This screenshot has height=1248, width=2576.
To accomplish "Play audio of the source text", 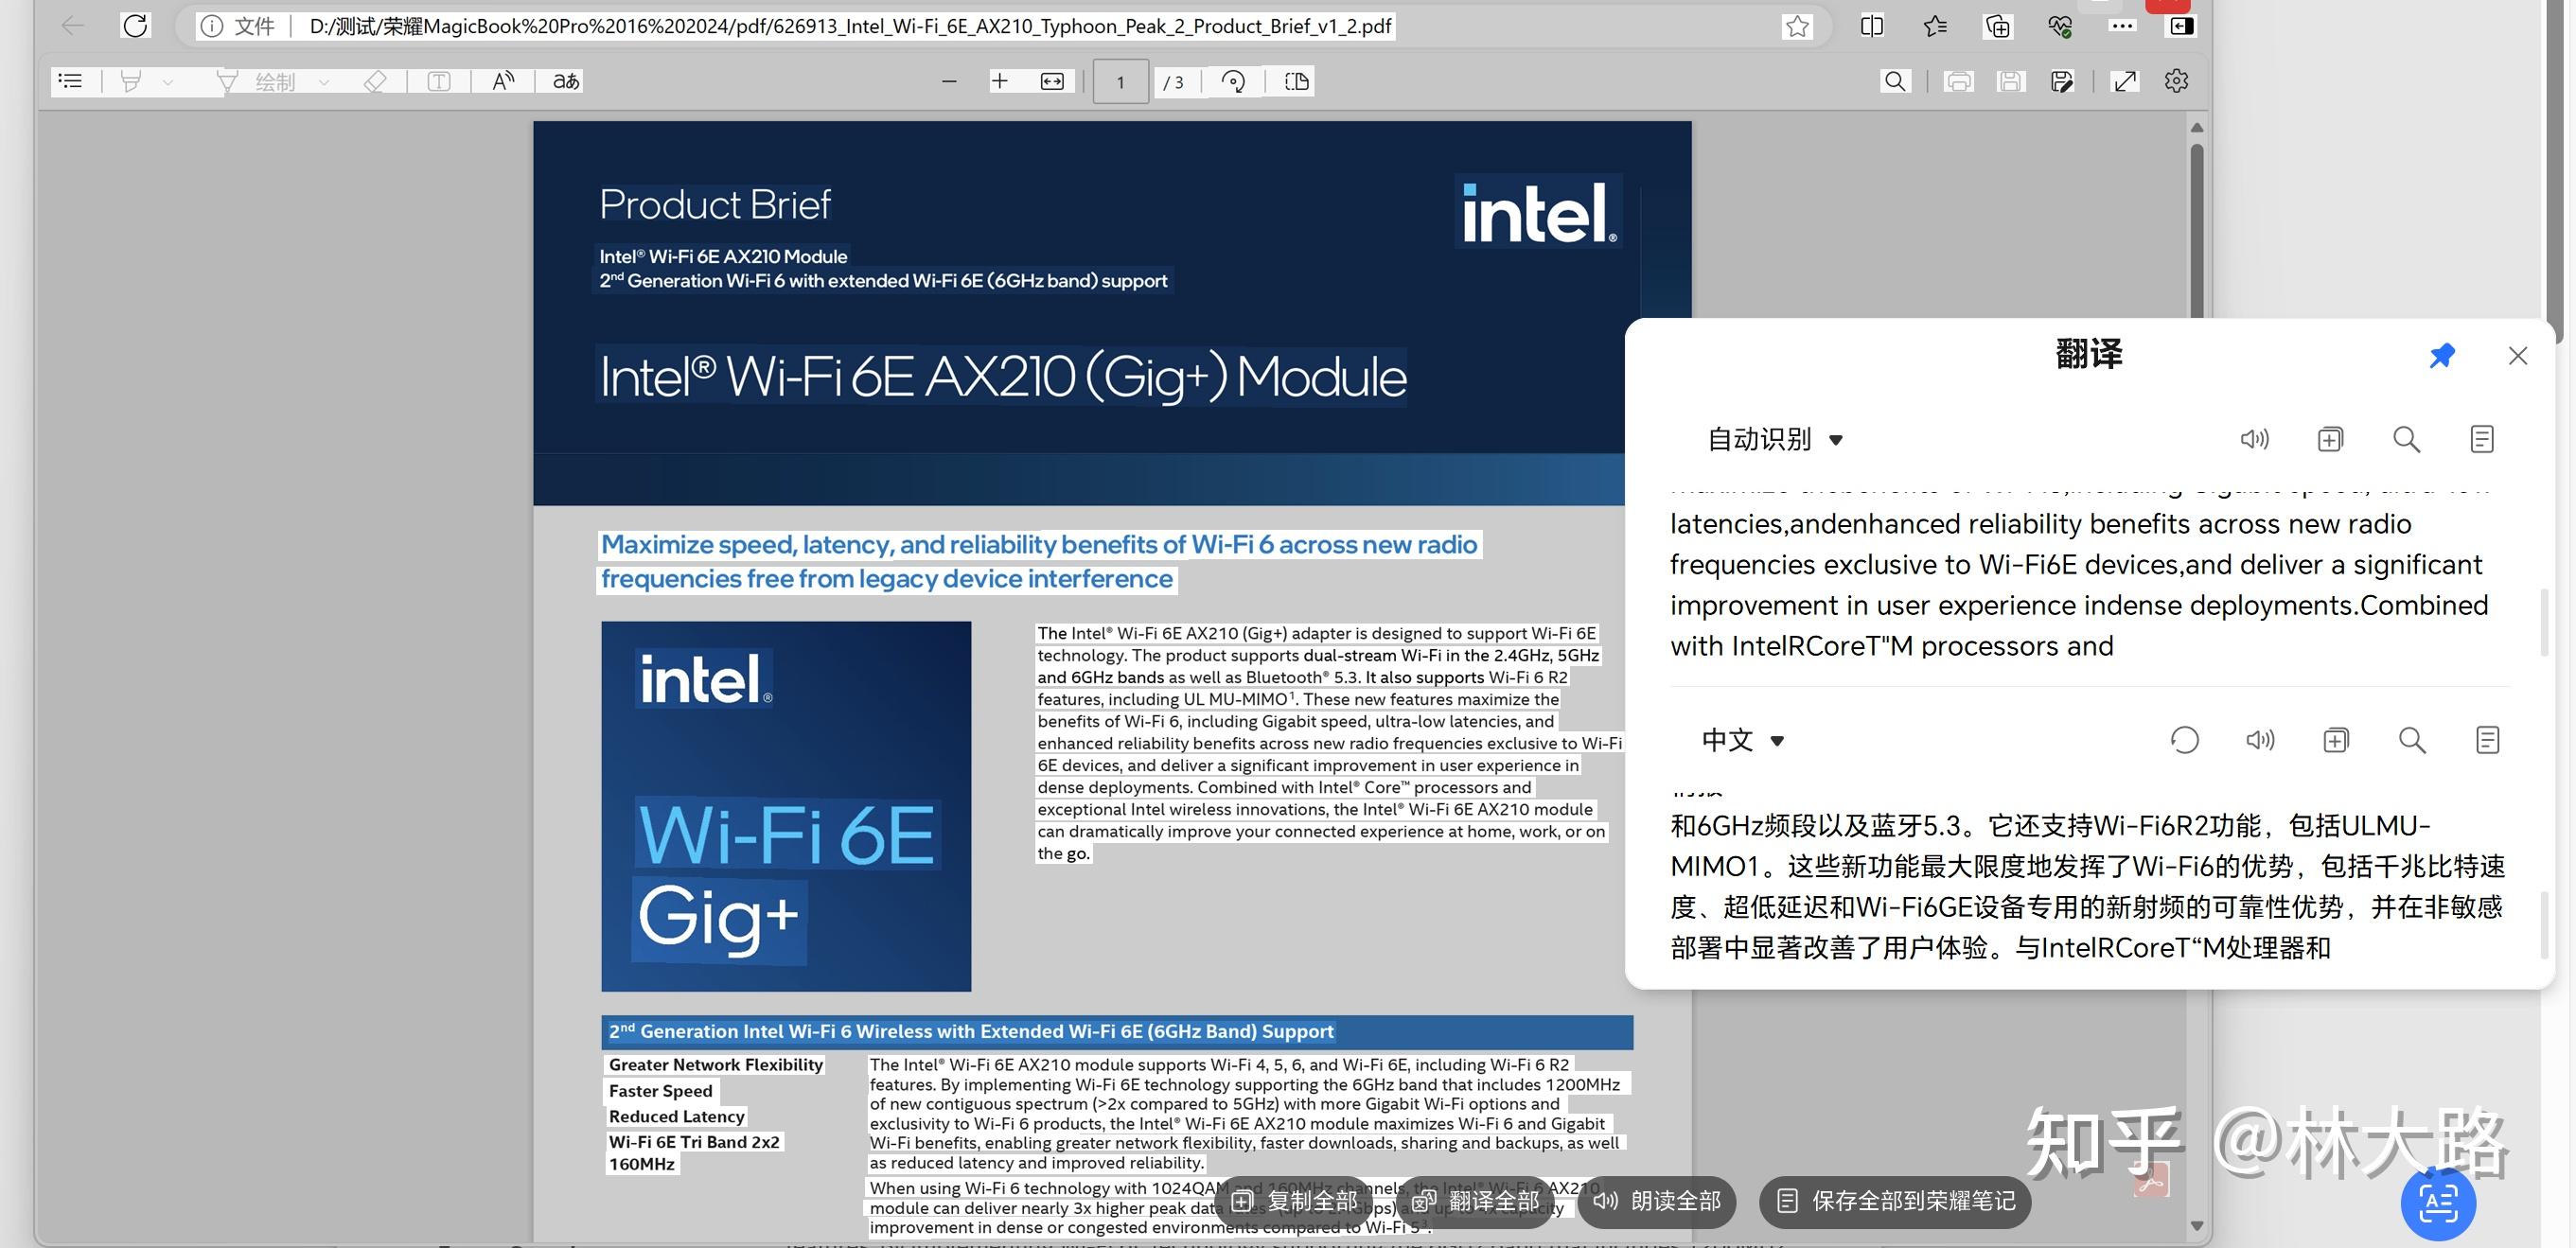I will click(x=2254, y=439).
